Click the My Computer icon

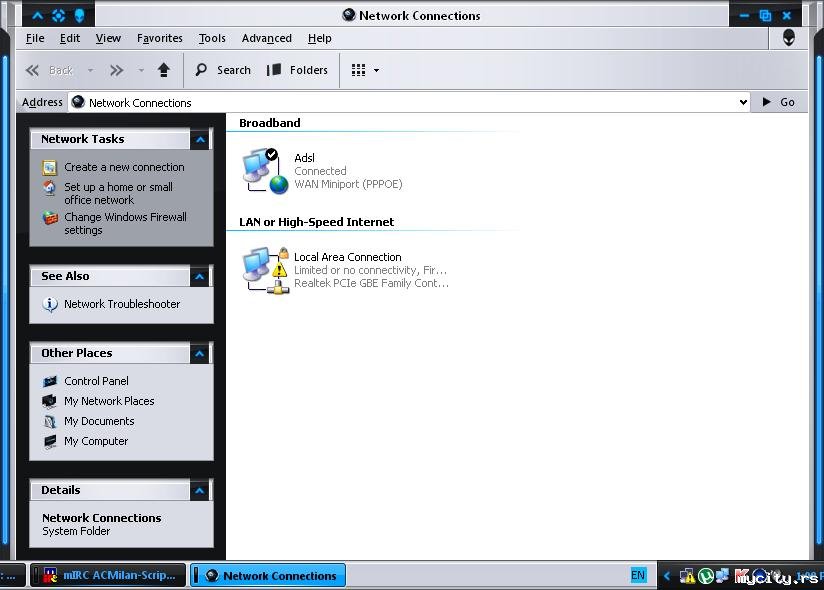click(50, 442)
